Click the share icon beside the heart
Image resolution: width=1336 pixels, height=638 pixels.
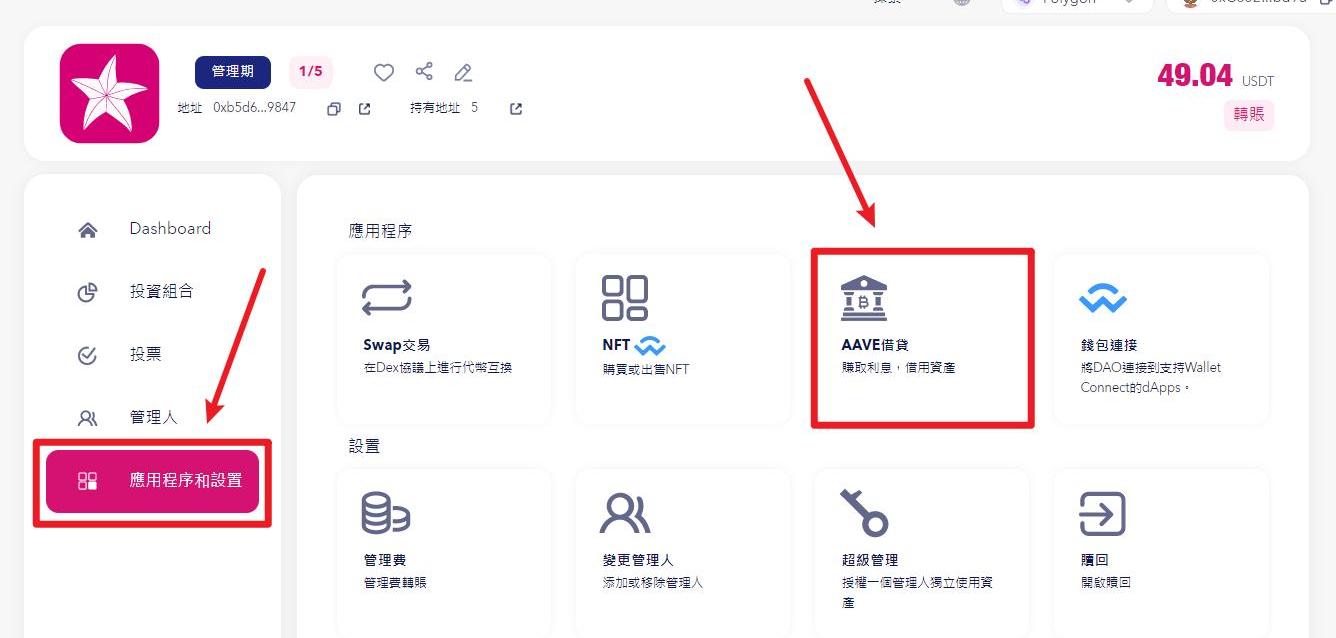tap(424, 71)
